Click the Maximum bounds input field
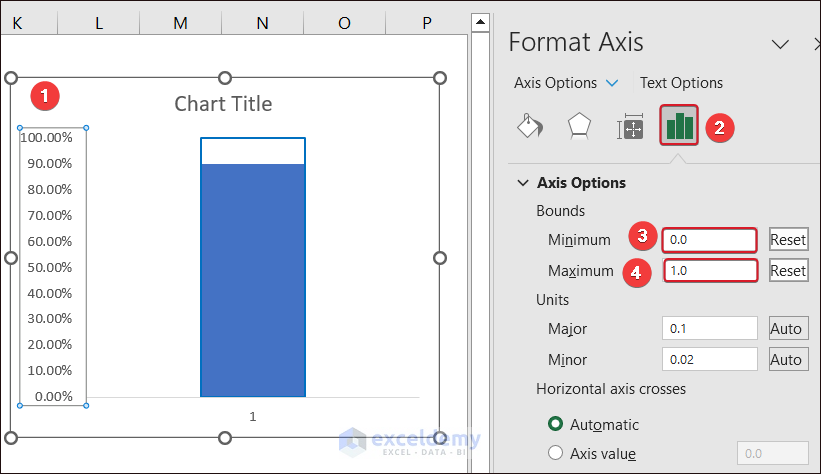Image resolution: width=821 pixels, height=474 pixels. (710, 270)
